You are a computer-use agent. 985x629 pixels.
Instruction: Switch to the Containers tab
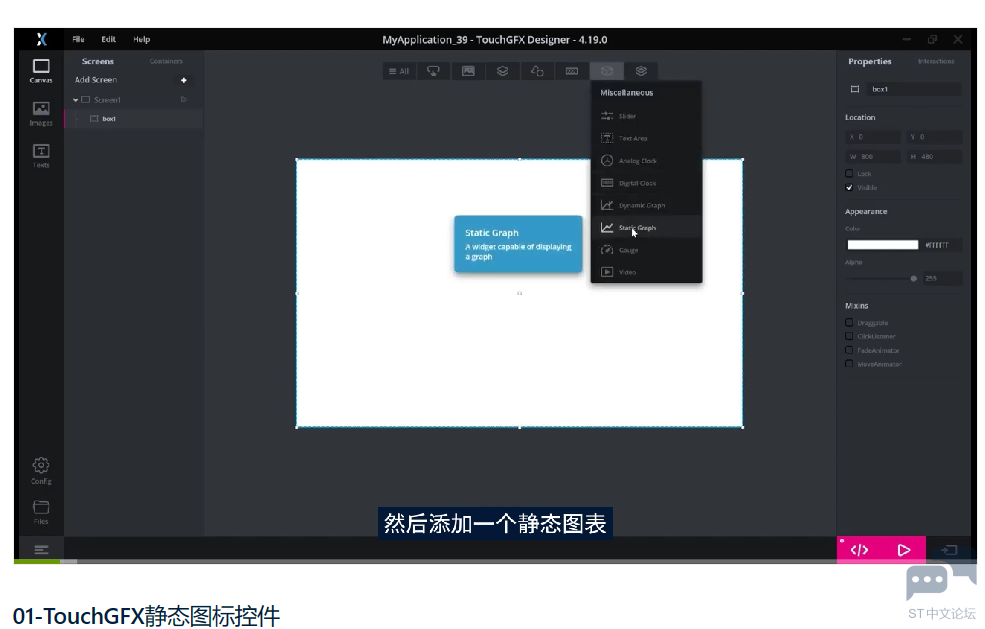click(x=166, y=61)
